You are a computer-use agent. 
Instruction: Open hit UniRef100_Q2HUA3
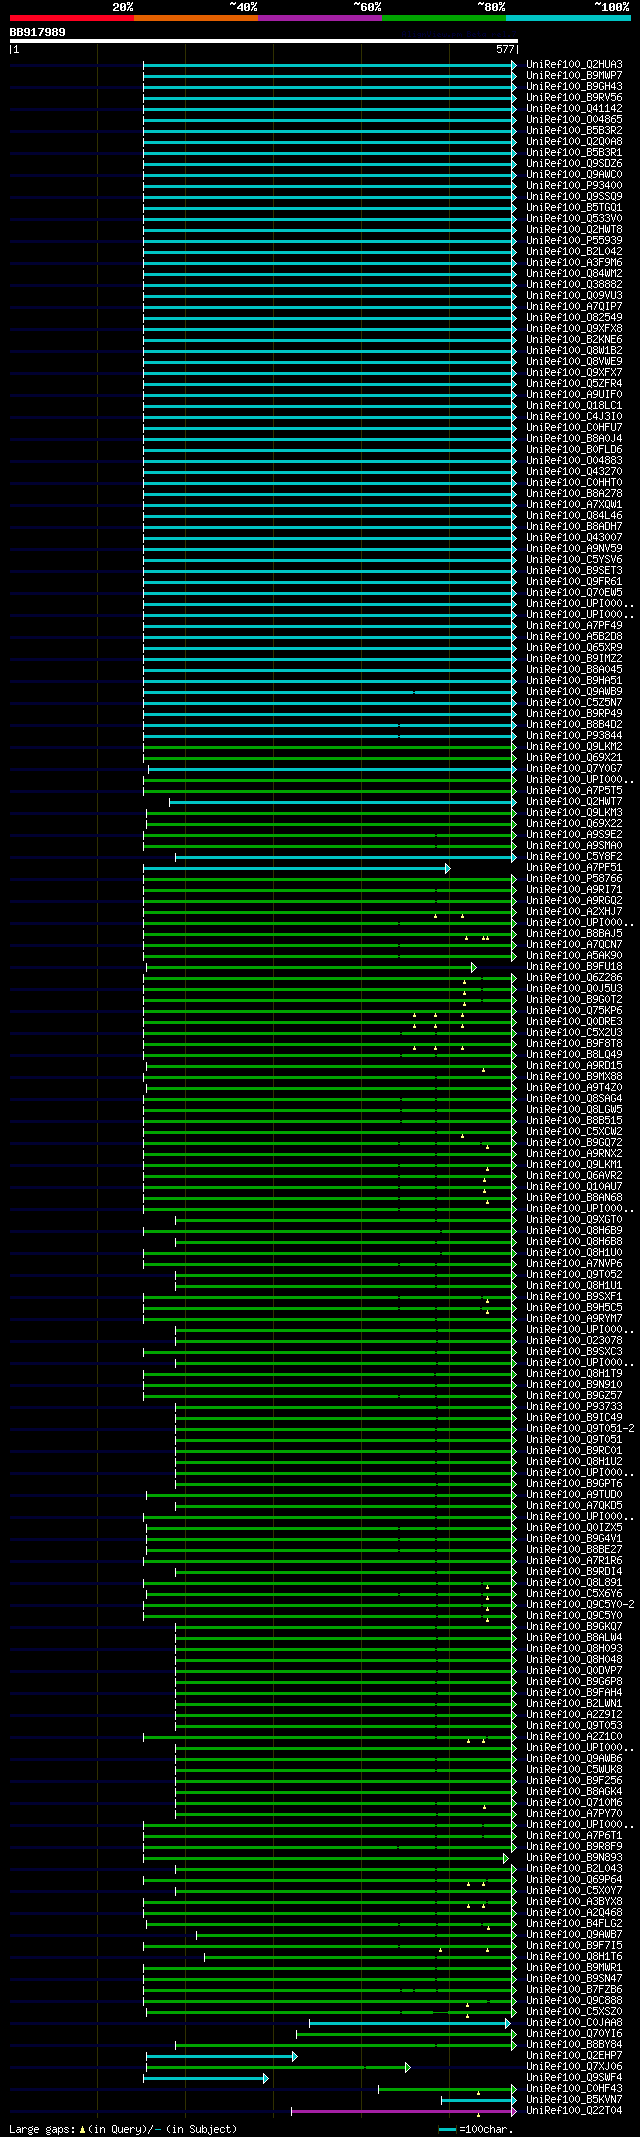(x=574, y=65)
